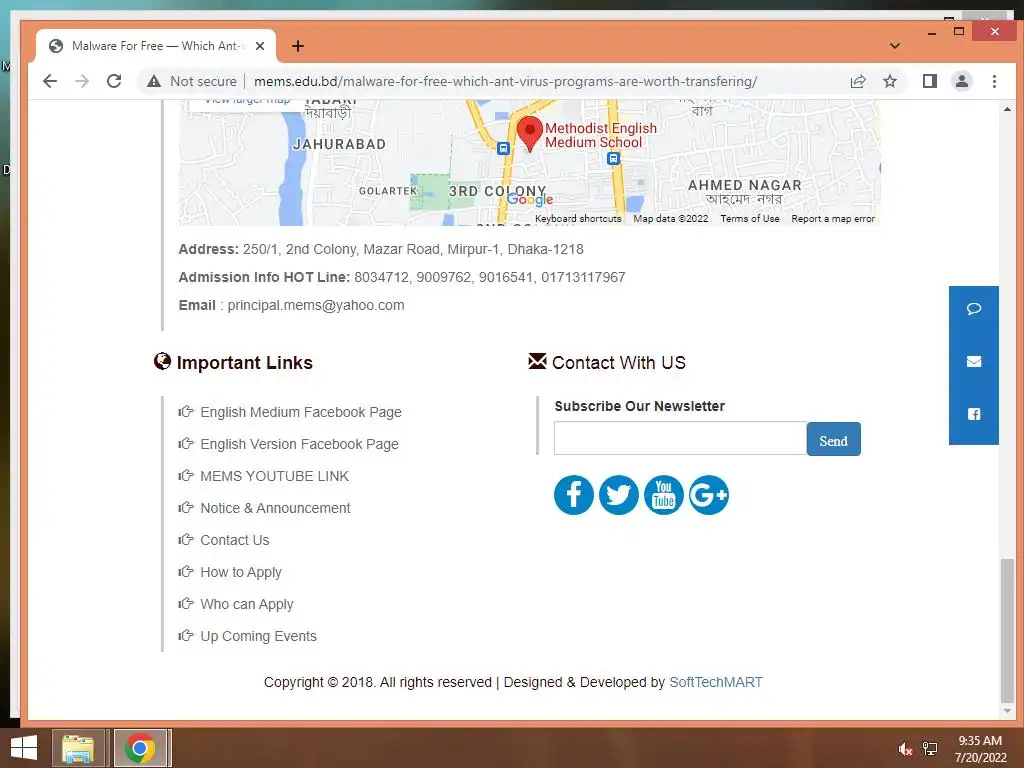
Task: Open the Facebook side widget icon
Action: (x=974, y=414)
